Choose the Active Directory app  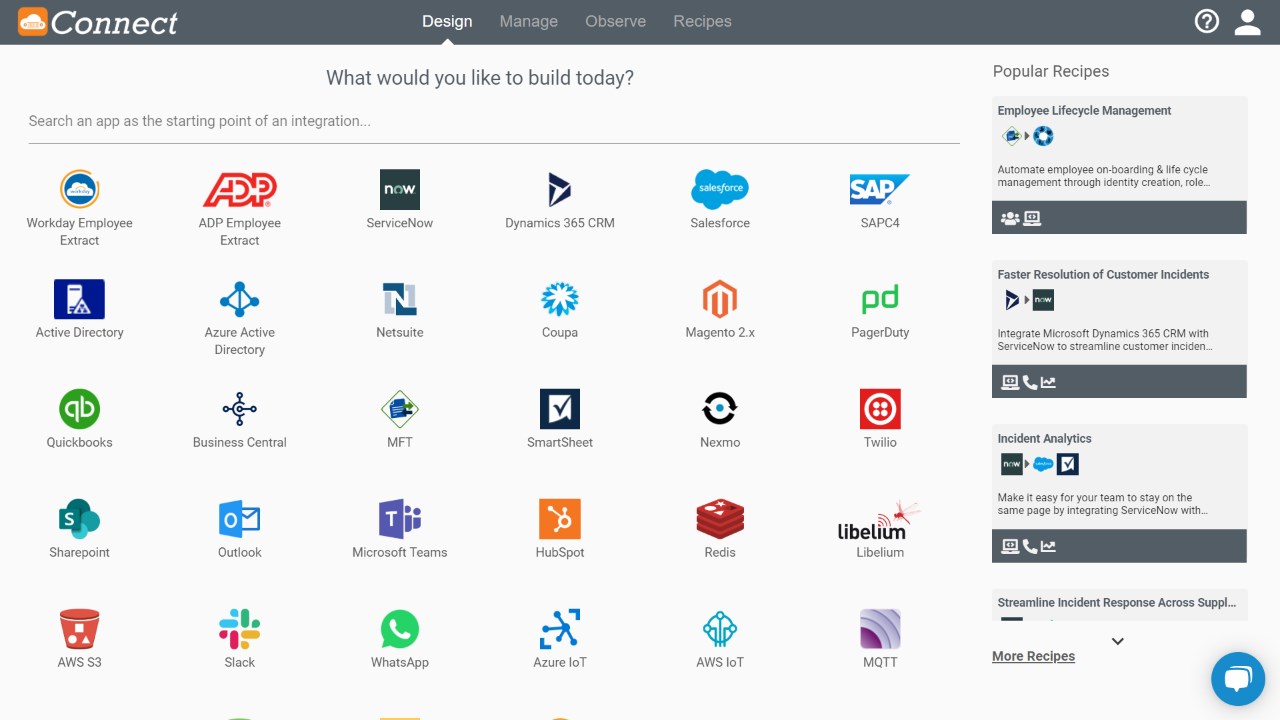click(x=79, y=299)
